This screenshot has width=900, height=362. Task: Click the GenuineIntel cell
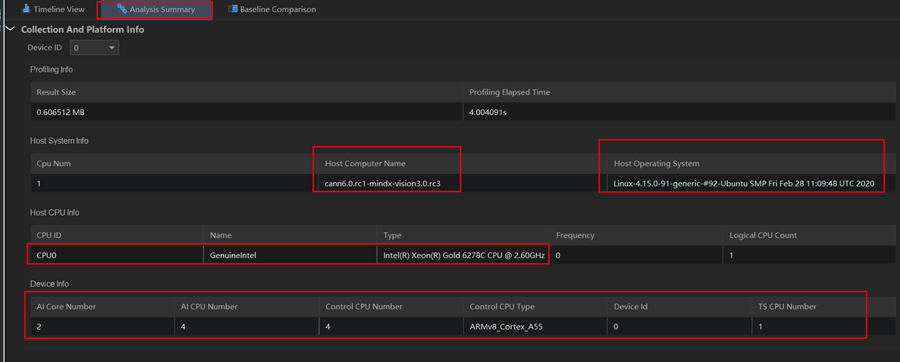[290, 255]
